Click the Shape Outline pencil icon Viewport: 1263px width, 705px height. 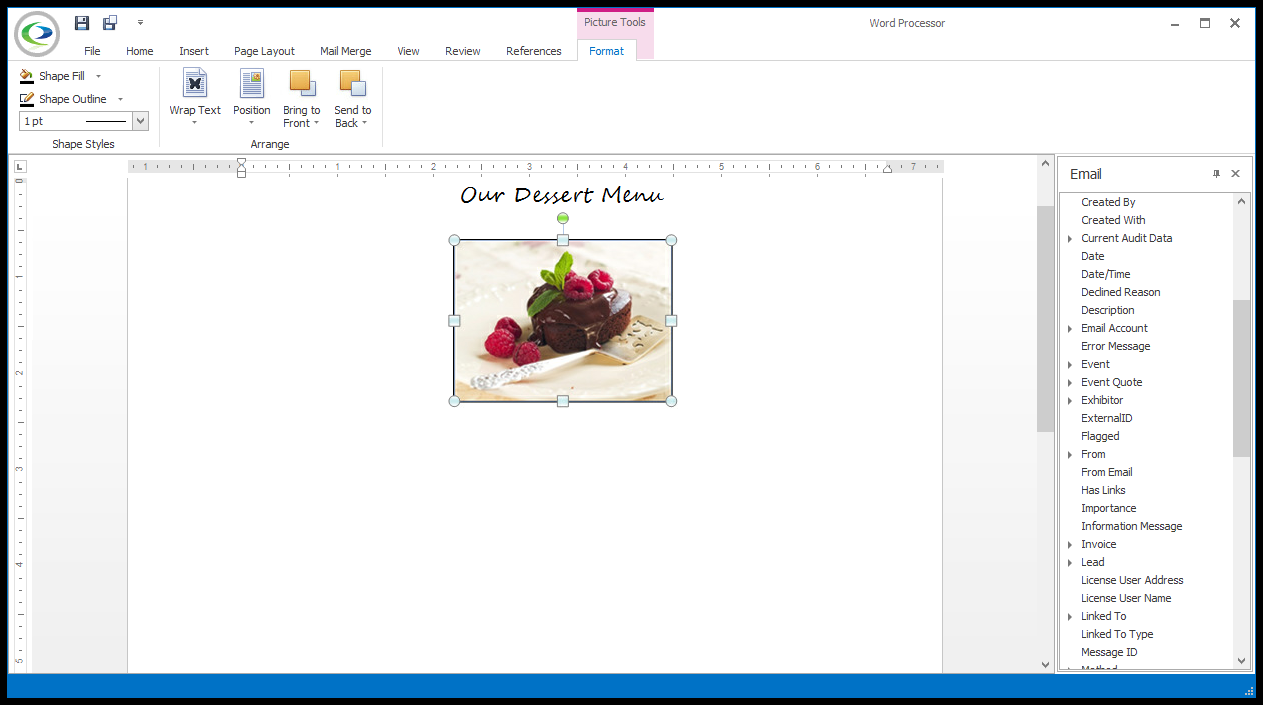tap(27, 99)
